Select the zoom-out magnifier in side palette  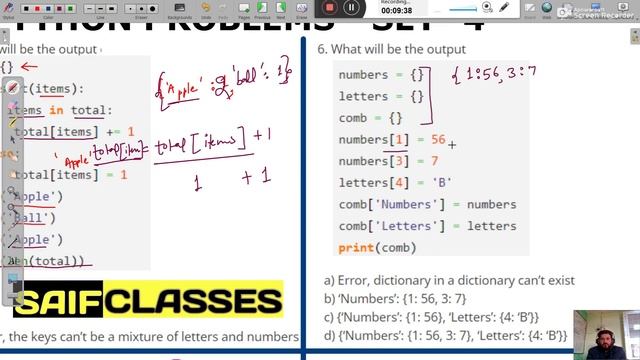(x=12, y=209)
